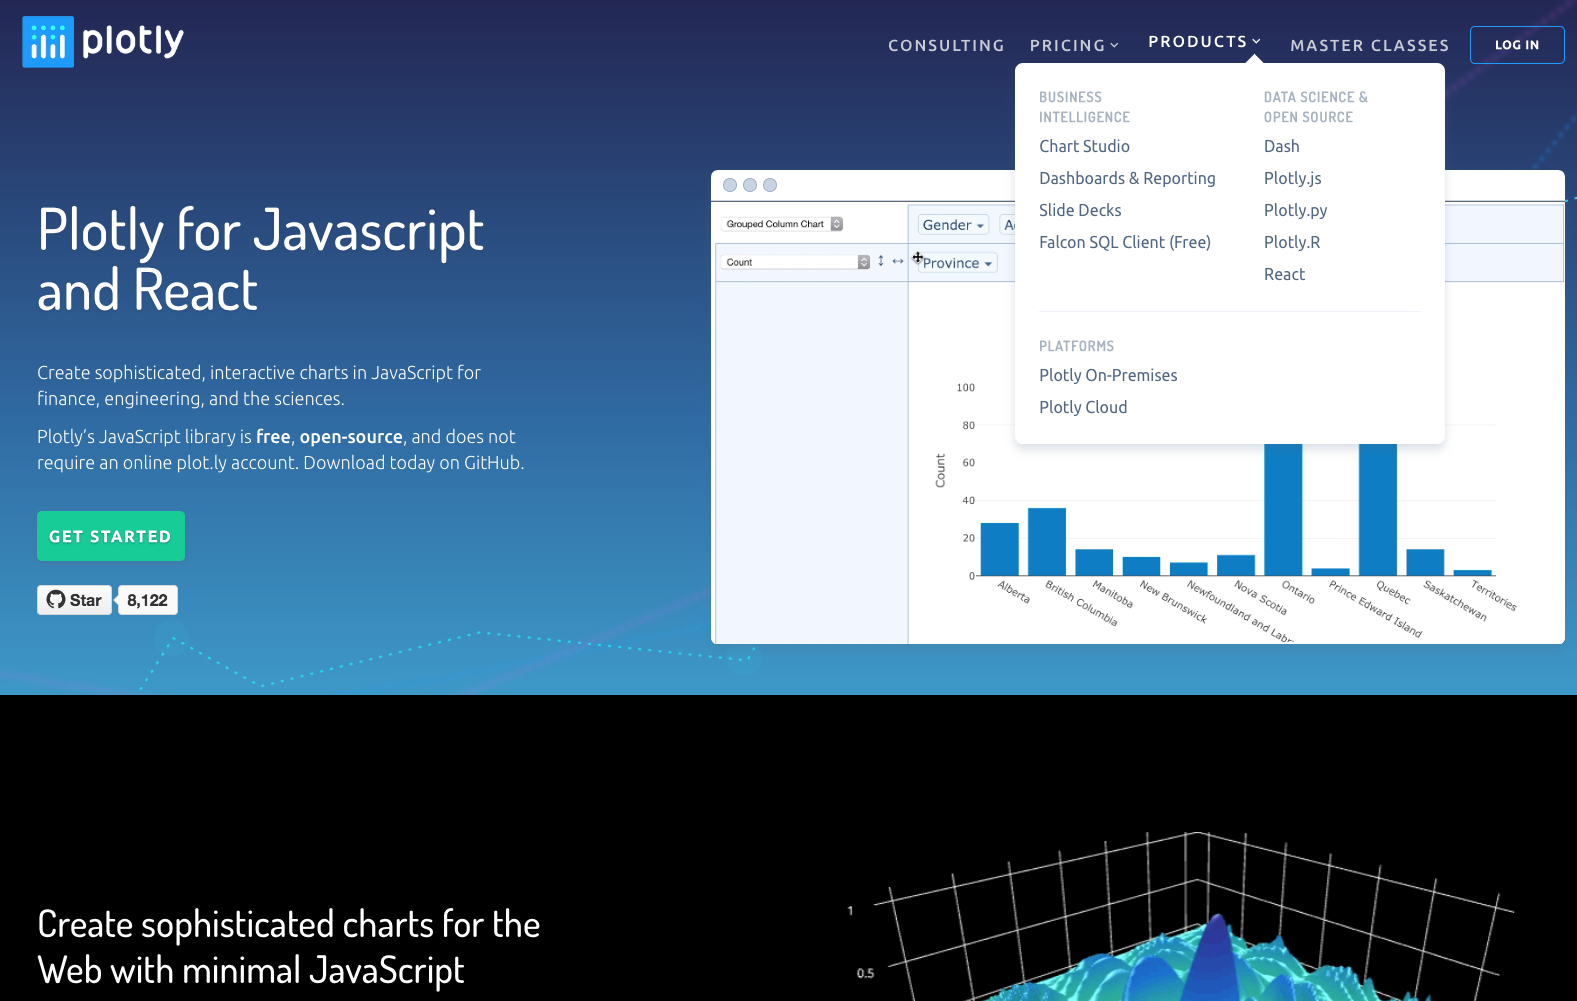Open the Grouped Column Chart selector
1577x1001 pixels.
coord(784,224)
